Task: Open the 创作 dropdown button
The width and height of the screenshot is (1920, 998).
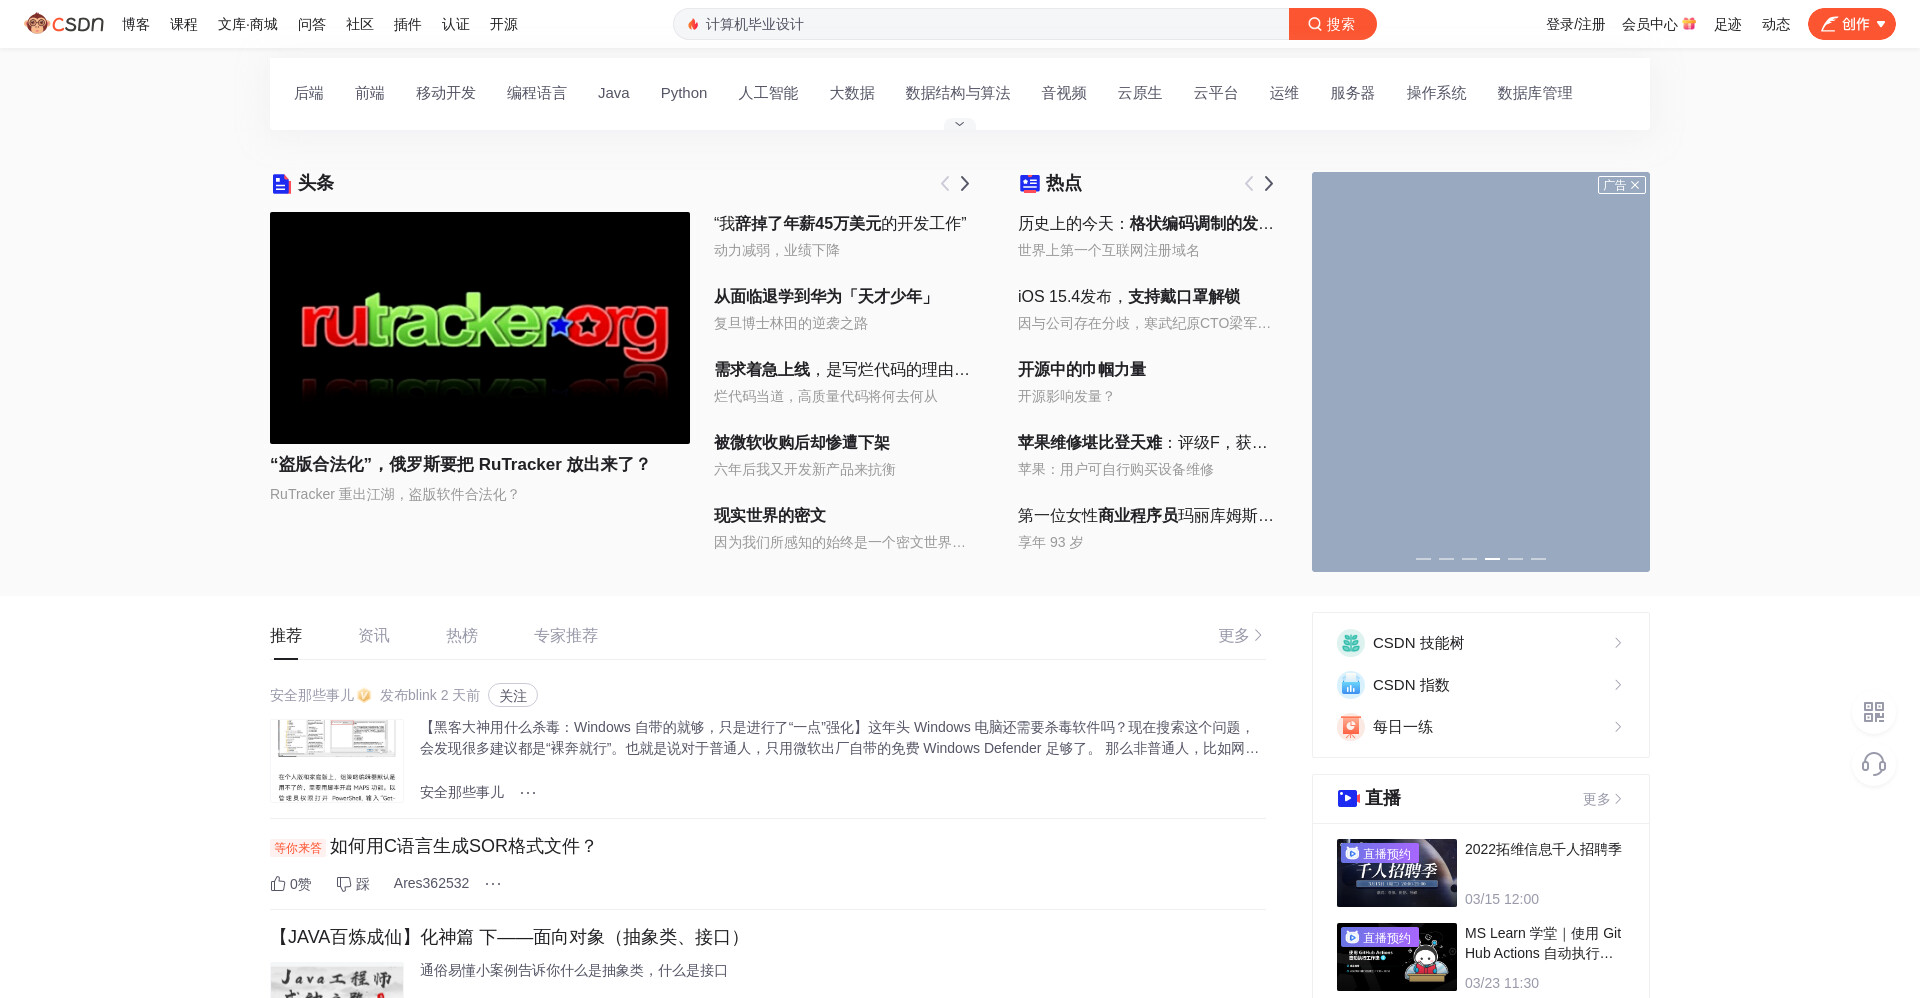Action: [x=1852, y=24]
